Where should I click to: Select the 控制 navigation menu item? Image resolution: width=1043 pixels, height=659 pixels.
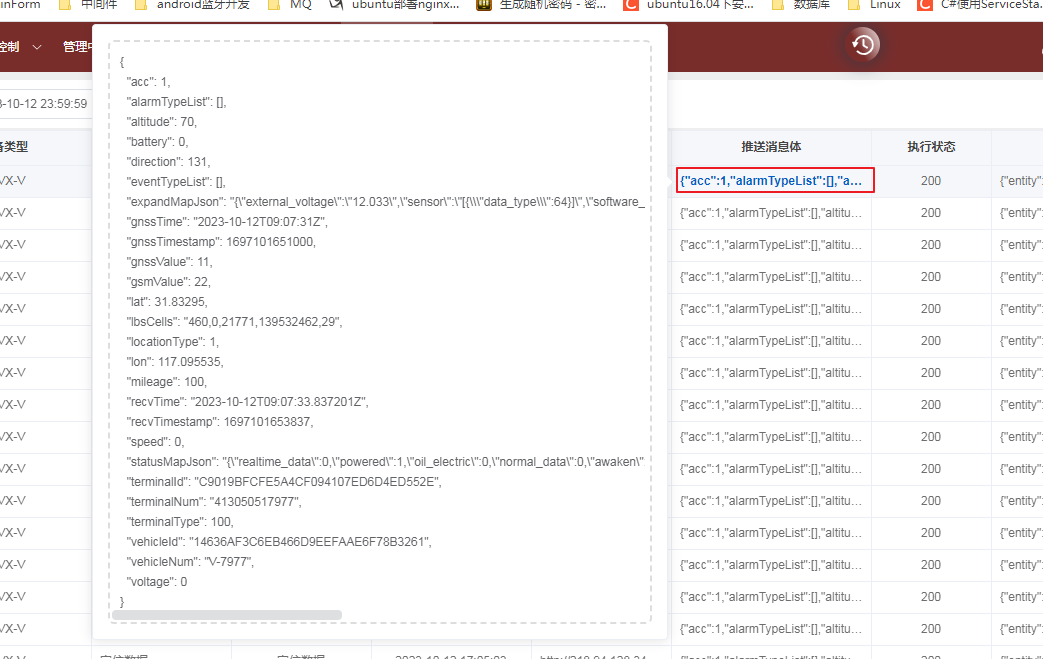9,47
